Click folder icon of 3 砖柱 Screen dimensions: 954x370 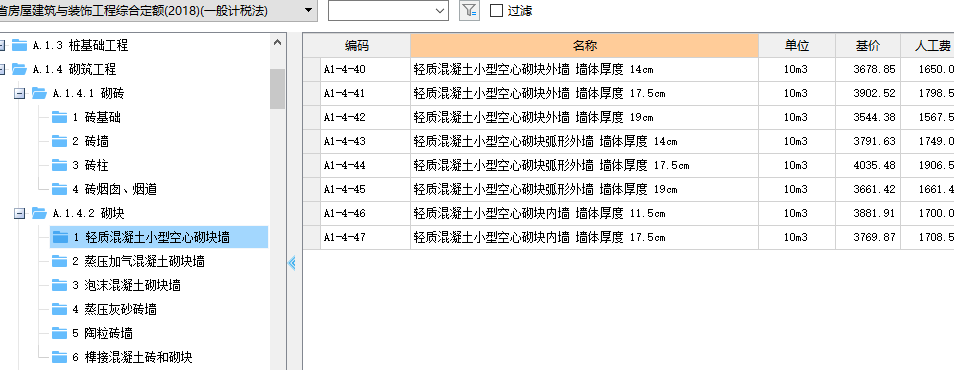pos(60,165)
